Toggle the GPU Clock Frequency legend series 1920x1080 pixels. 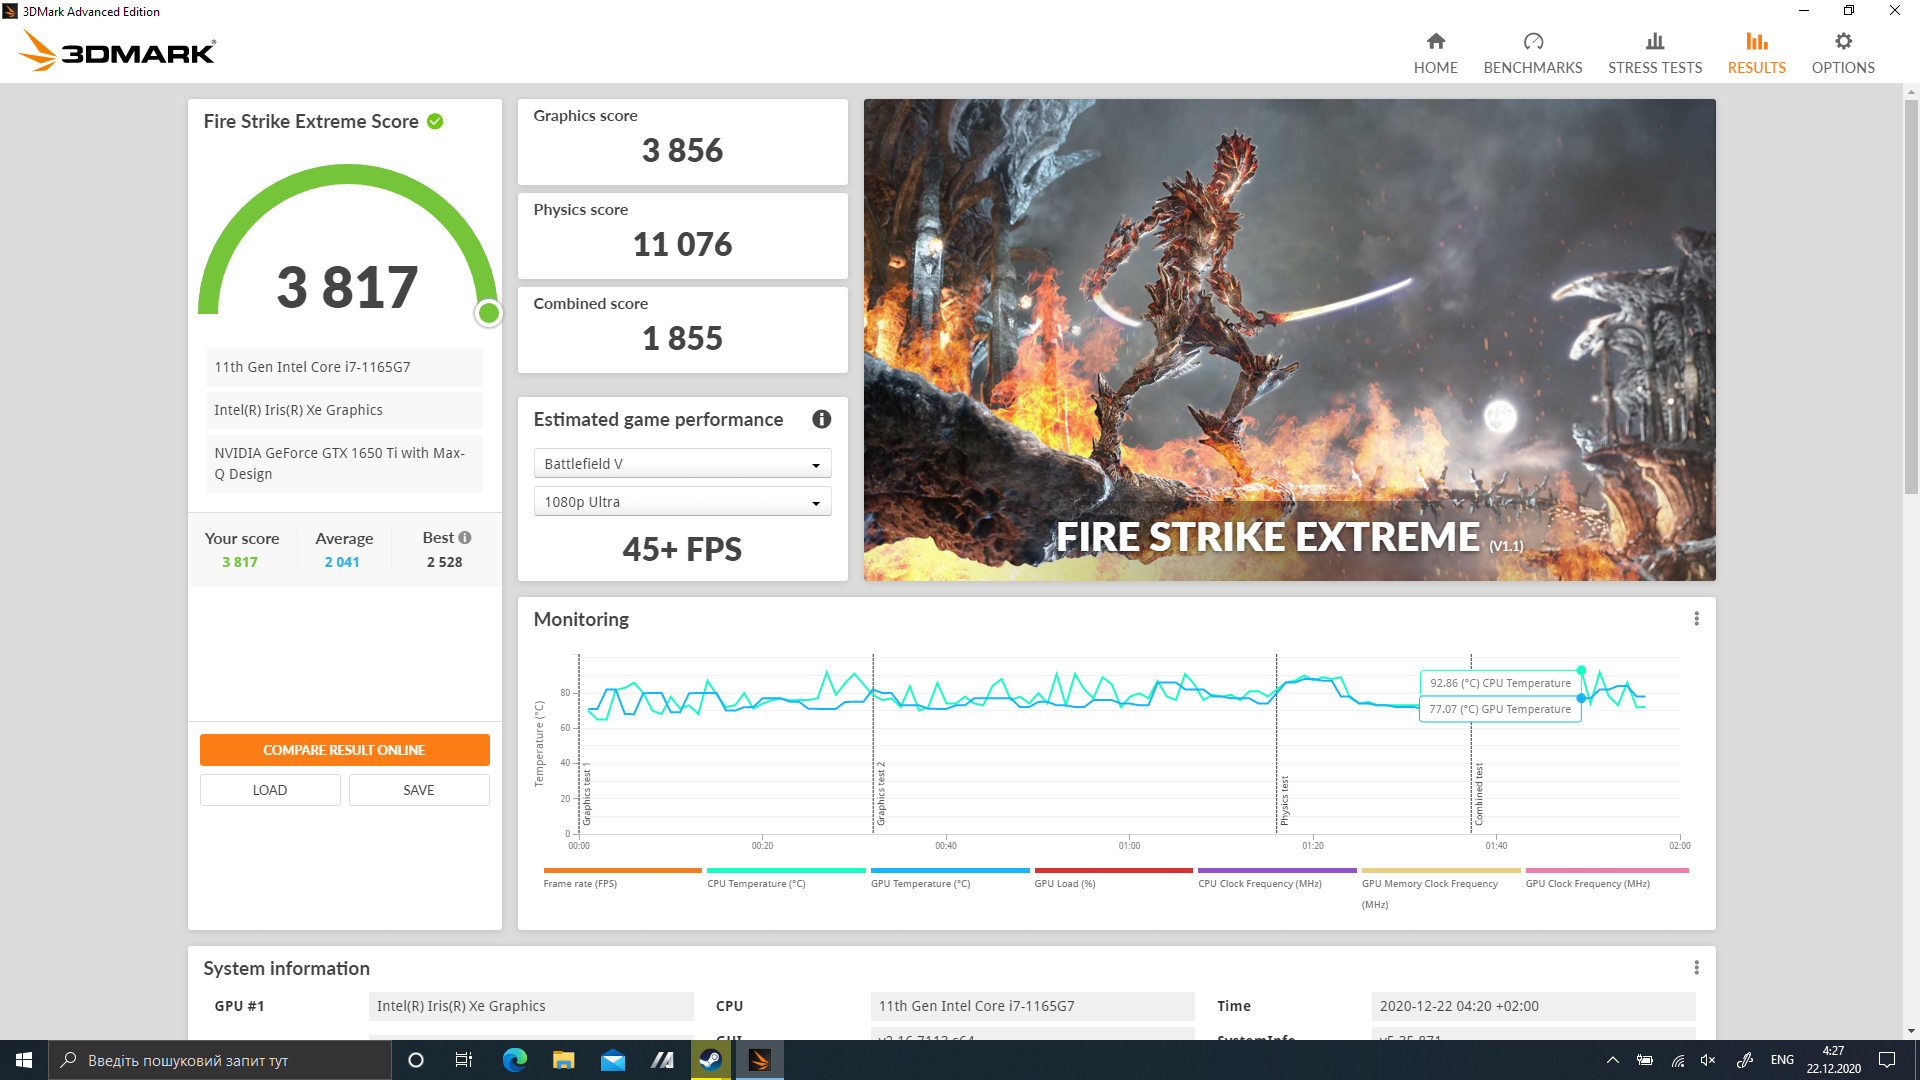coord(1607,879)
